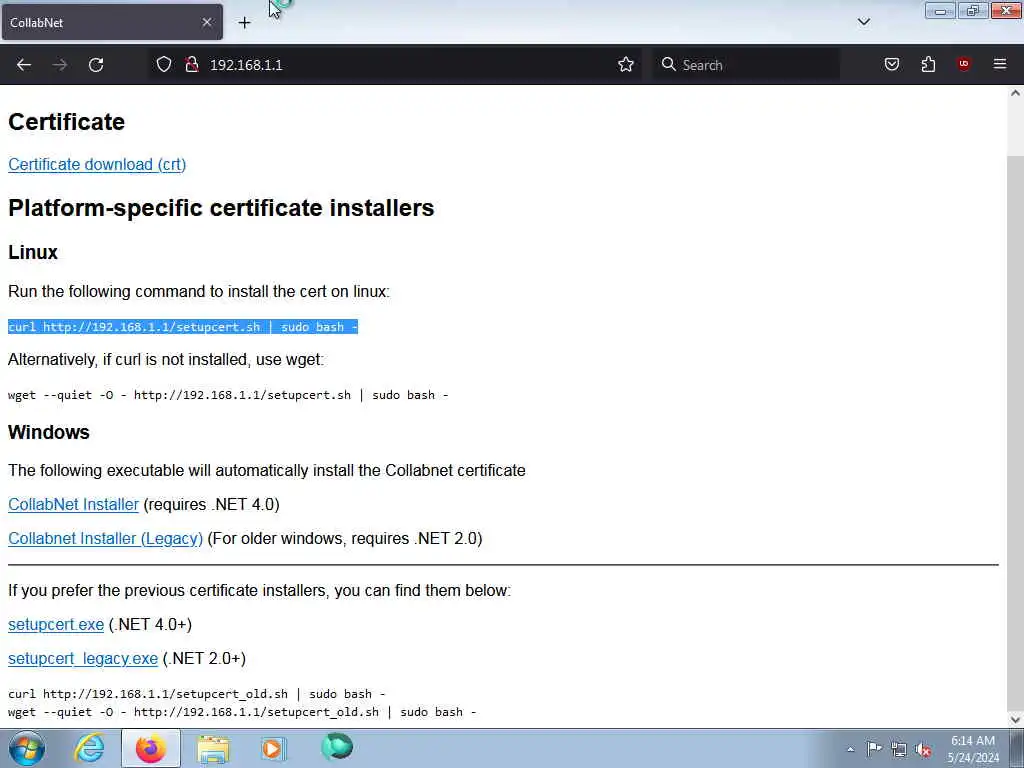The width and height of the screenshot is (1024, 768).
Task: Click the curl setupcert_old.sh command line
Action: 197,694
